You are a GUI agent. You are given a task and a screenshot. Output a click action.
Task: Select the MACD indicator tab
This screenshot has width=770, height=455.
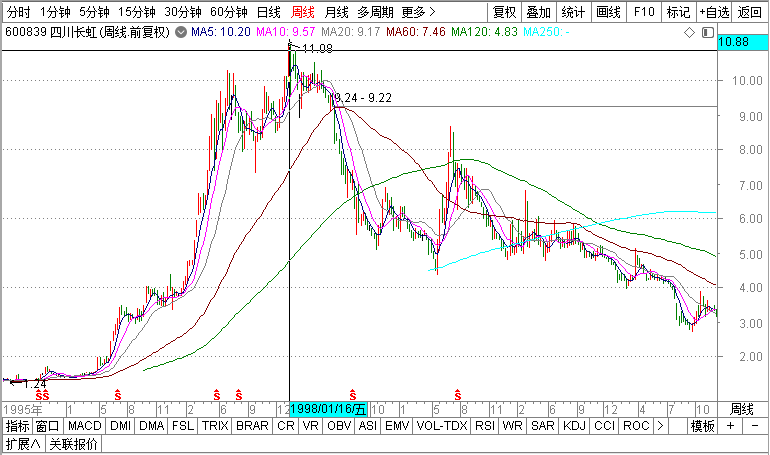click(x=85, y=426)
